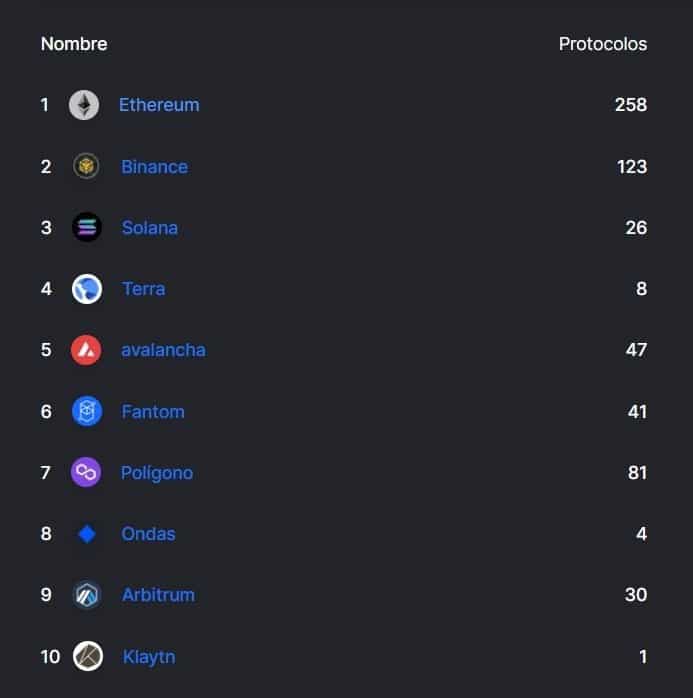The width and height of the screenshot is (693, 698).
Task: Open the Ethereum chain link
Action: 159,105
